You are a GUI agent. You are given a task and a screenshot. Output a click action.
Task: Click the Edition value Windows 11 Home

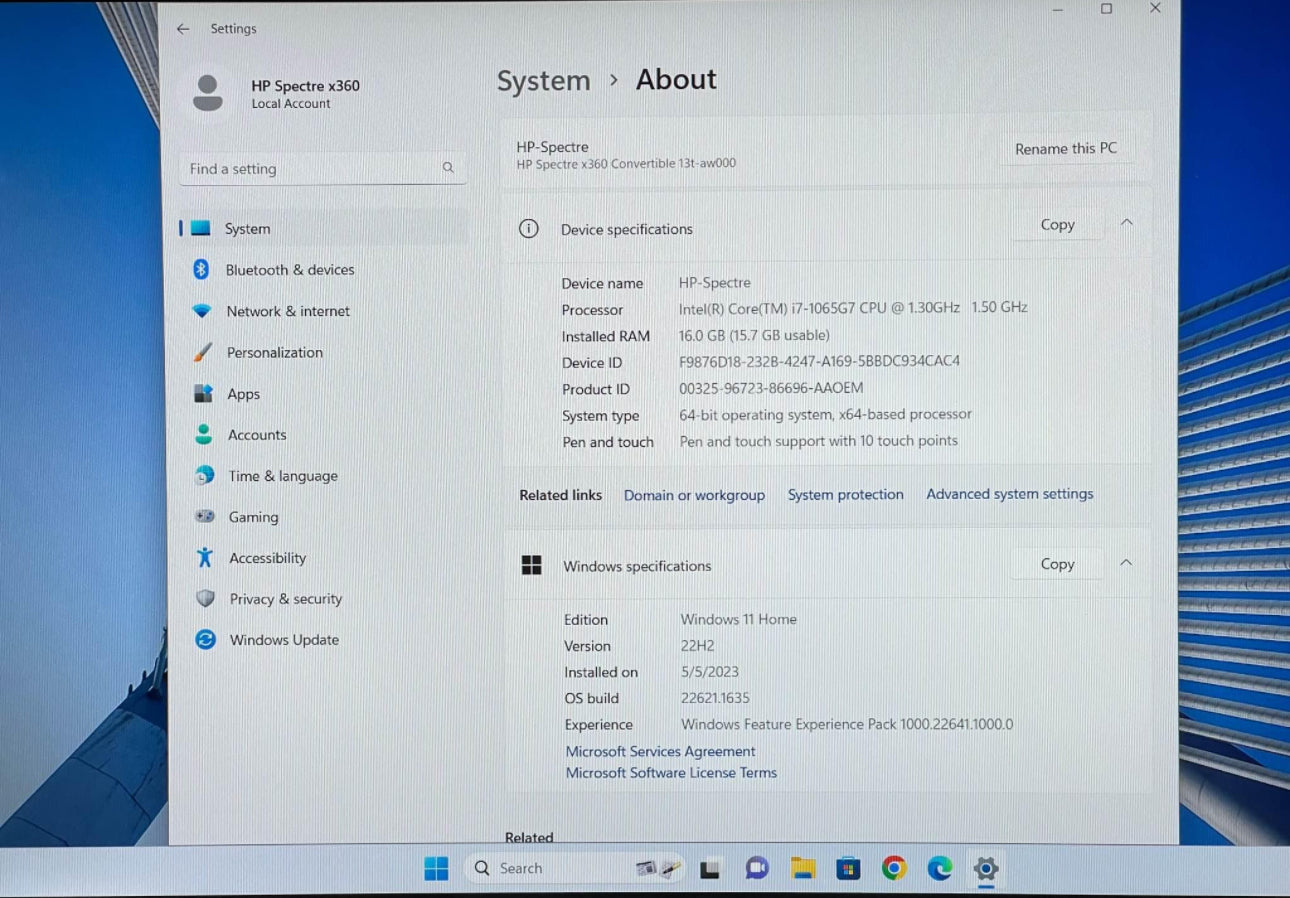[739, 619]
